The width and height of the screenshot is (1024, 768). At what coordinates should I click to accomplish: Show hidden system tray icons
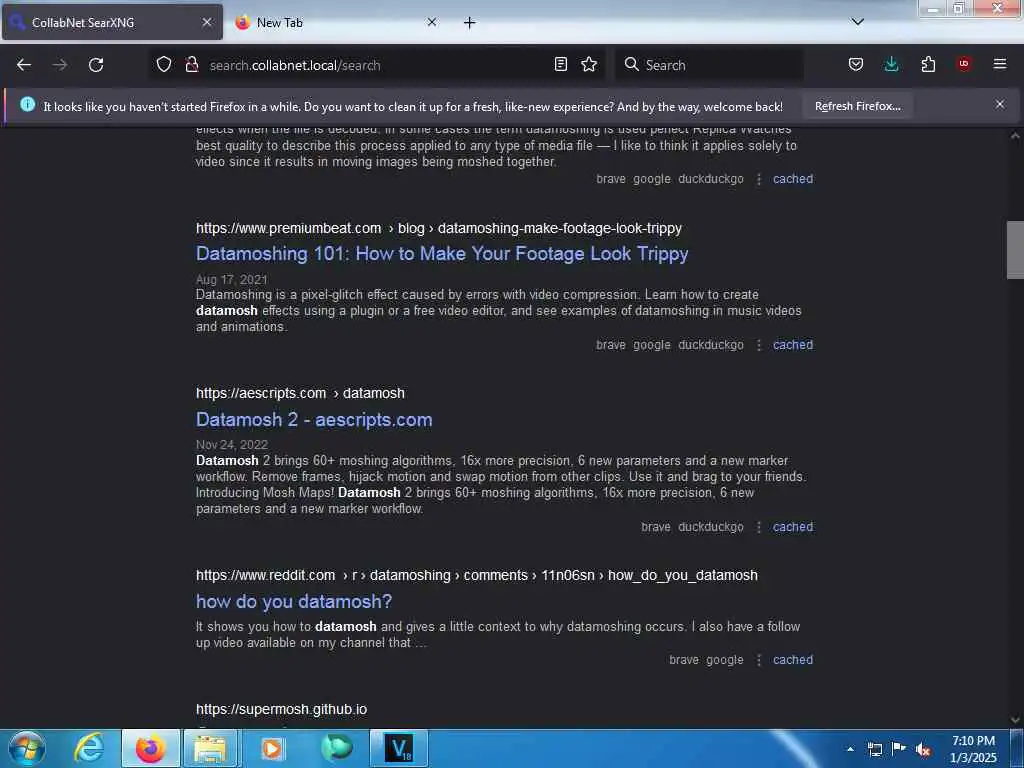[x=850, y=749]
